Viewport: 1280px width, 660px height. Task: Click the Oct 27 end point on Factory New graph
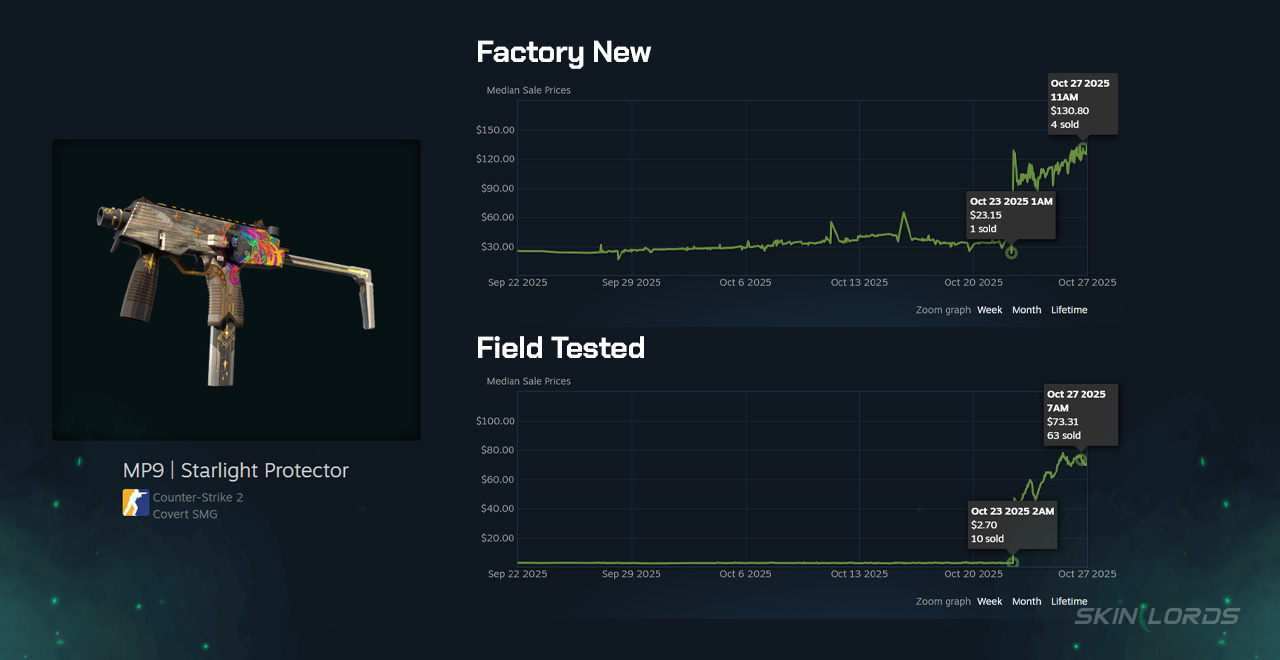1086,146
